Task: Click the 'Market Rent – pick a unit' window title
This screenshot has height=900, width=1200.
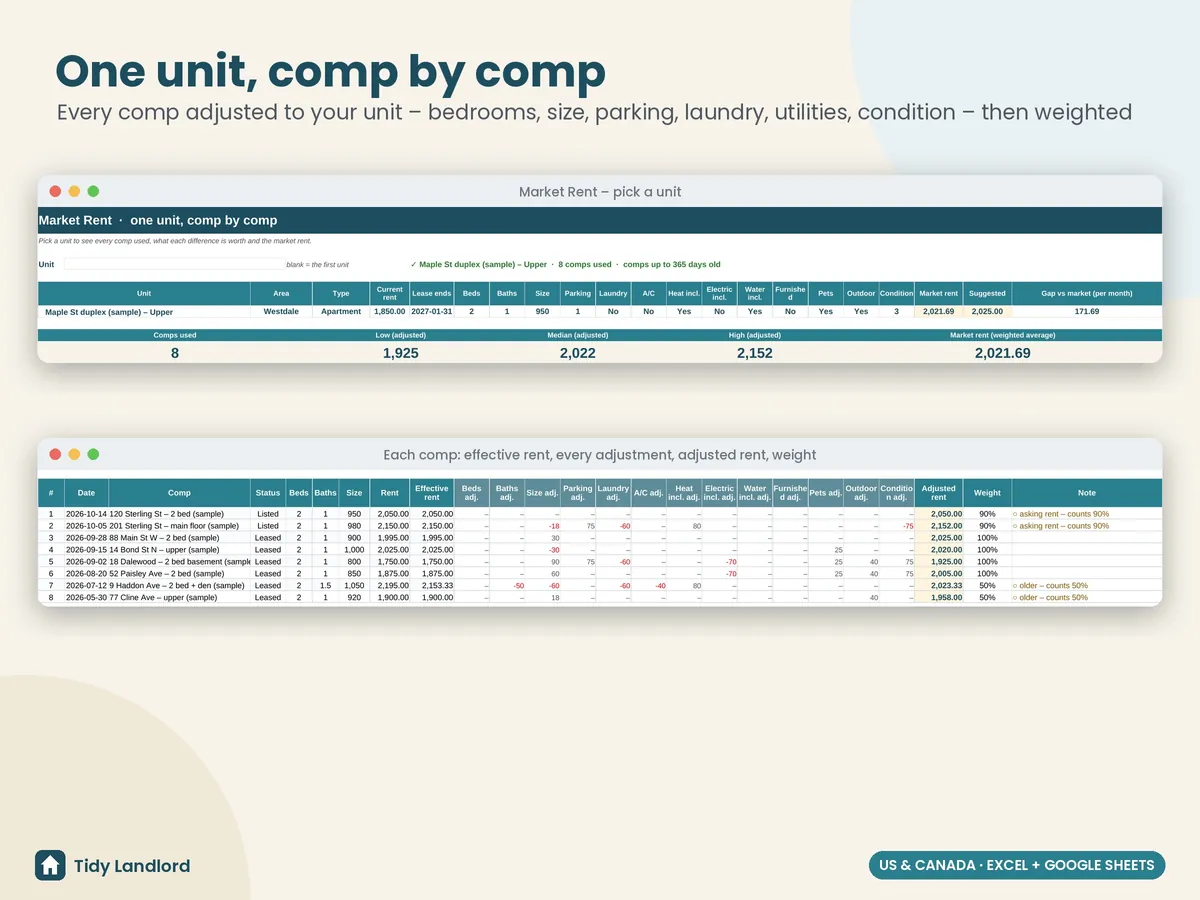Action: coord(600,191)
